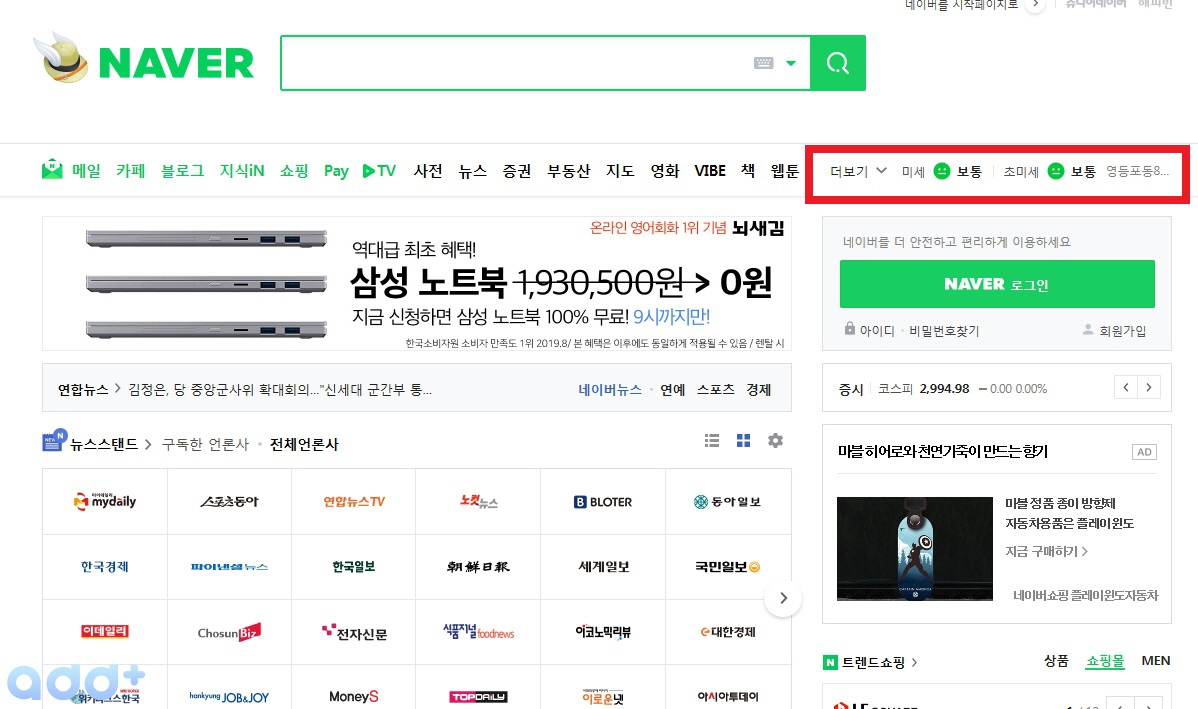
Task: Click the 삼성 노트북 banner advertisement
Action: pos(416,284)
